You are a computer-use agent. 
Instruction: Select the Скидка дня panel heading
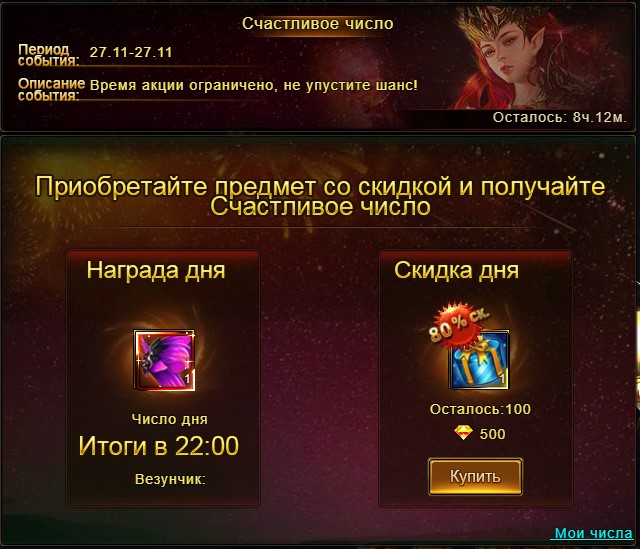point(456,270)
